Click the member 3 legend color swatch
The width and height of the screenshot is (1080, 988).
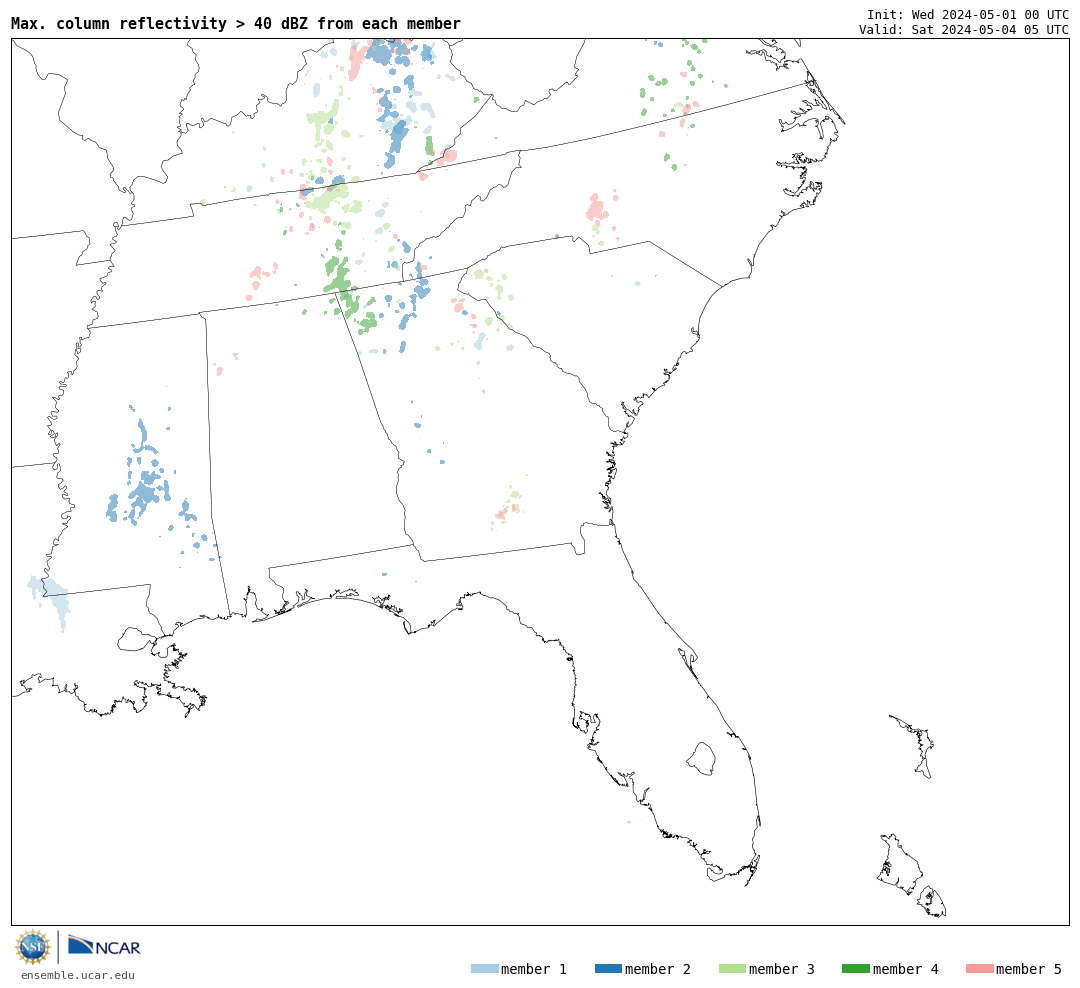732,969
